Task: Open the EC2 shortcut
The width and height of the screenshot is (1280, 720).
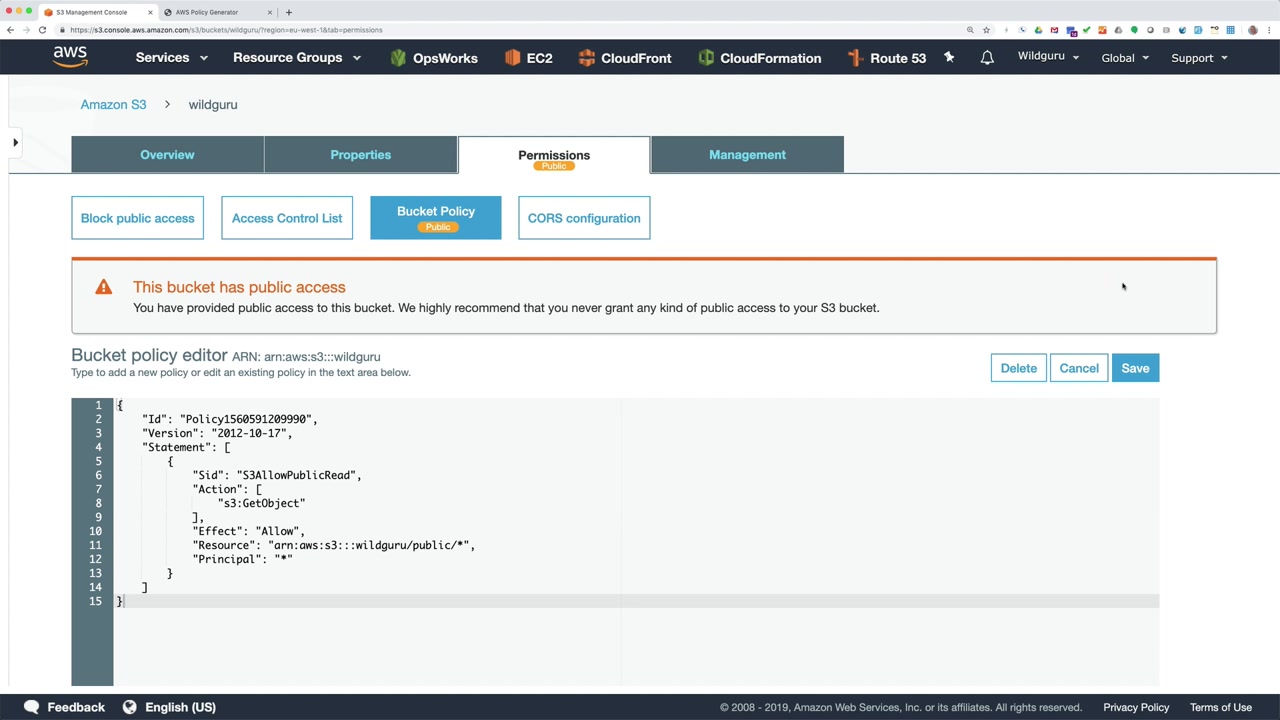Action: [x=528, y=58]
